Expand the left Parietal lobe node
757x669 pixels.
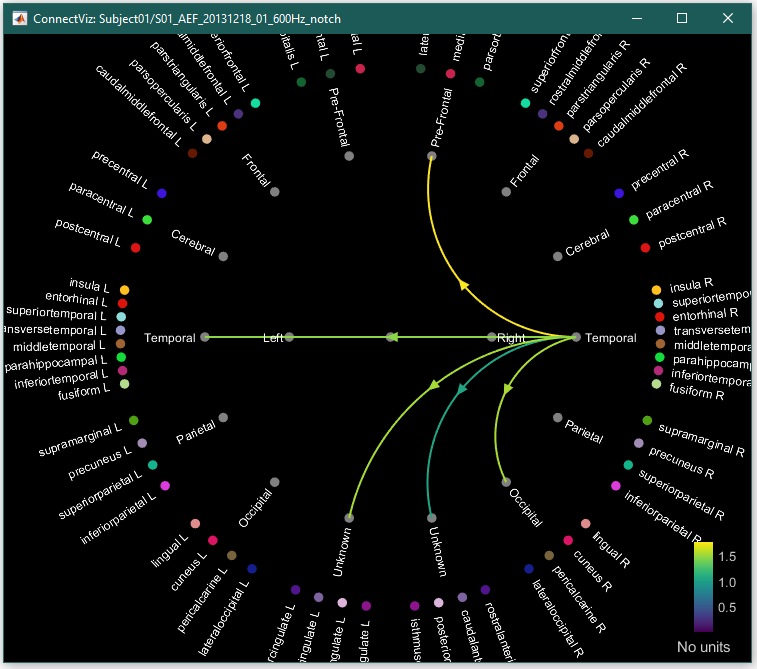223,418
